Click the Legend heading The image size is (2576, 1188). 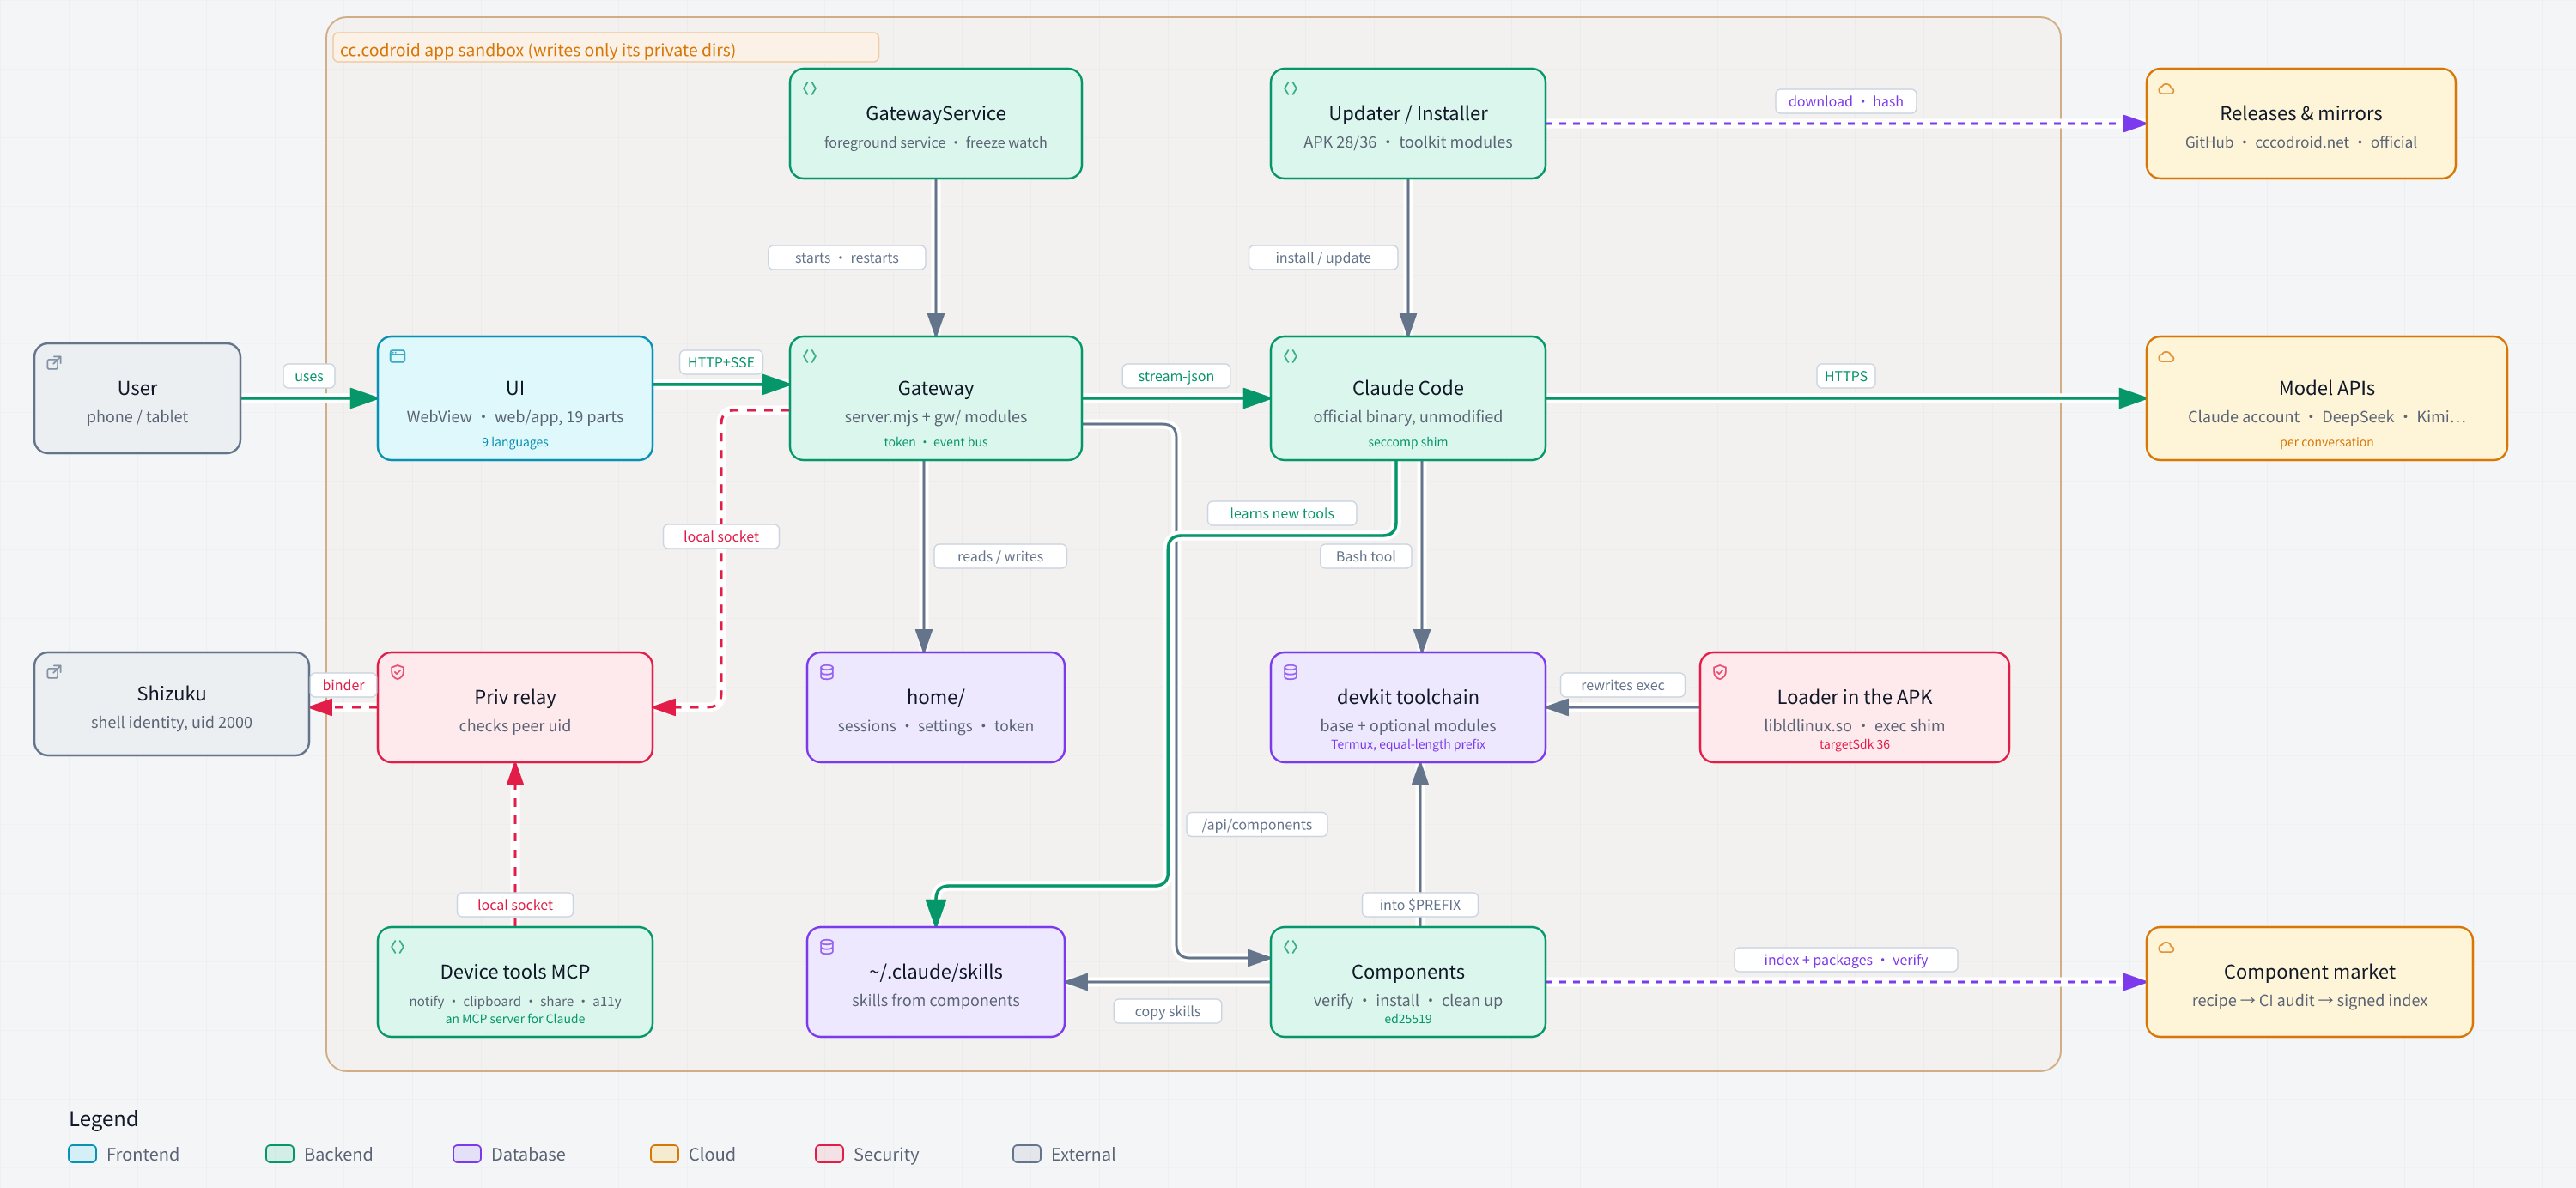coord(103,1119)
